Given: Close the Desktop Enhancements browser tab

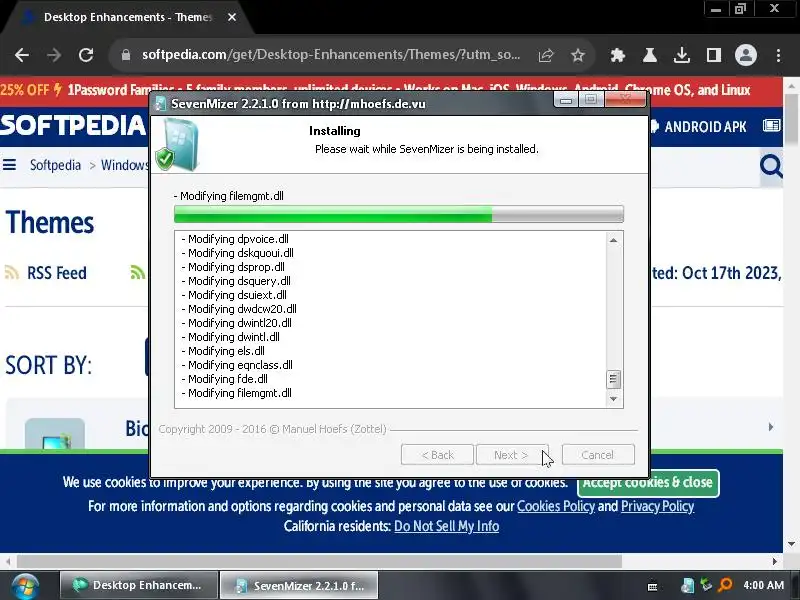Looking at the screenshot, I should point(232,17).
